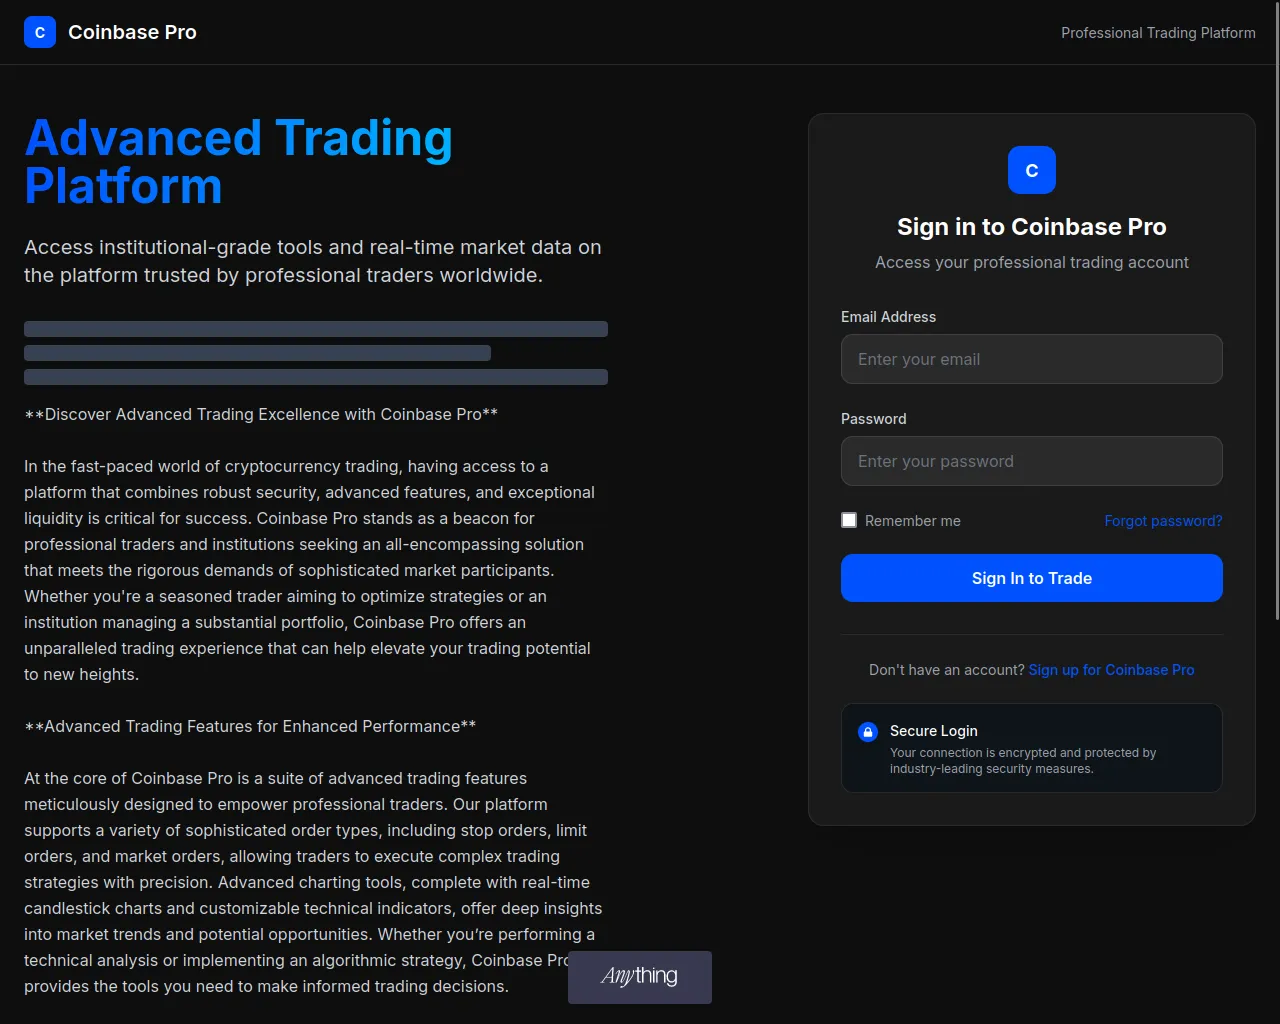The image size is (1280, 1024).
Task: Click the Discover Advanced Trading Excellence line
Action: [261, 414]
